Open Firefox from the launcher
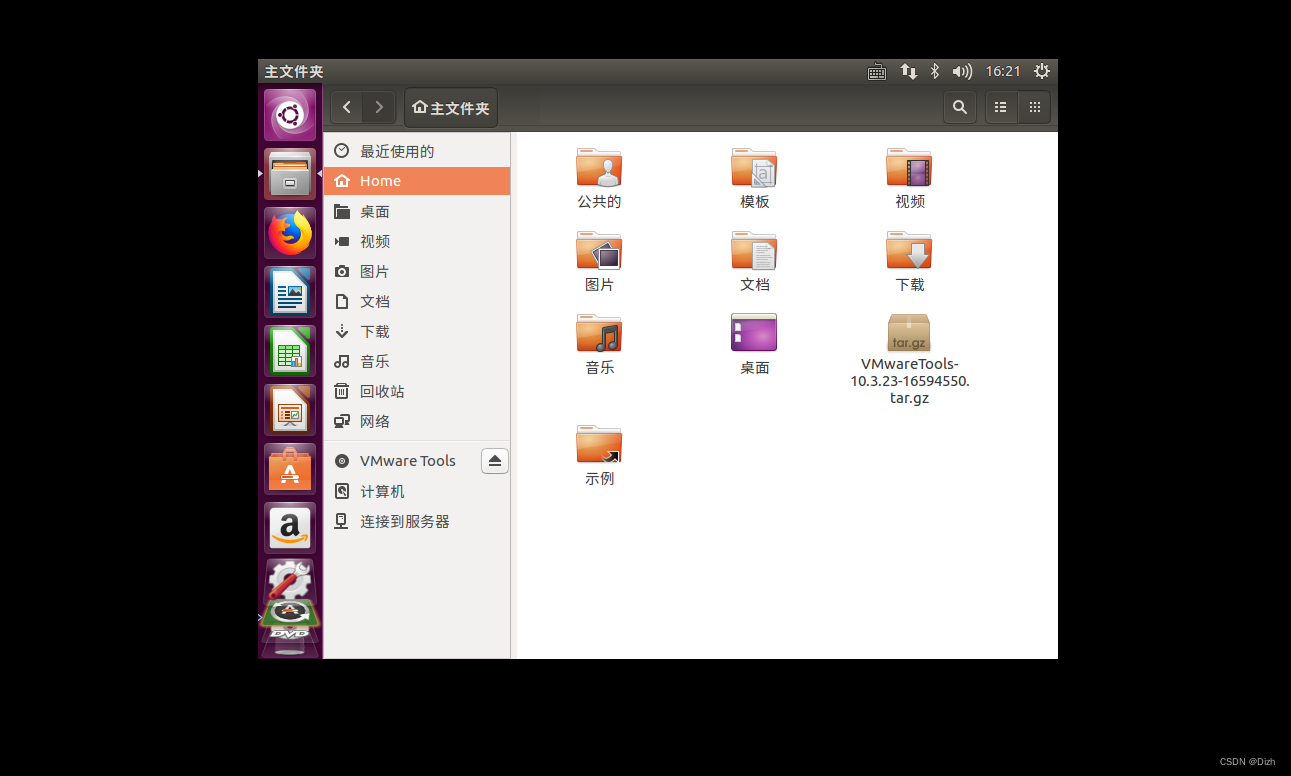 click(289, 232)
